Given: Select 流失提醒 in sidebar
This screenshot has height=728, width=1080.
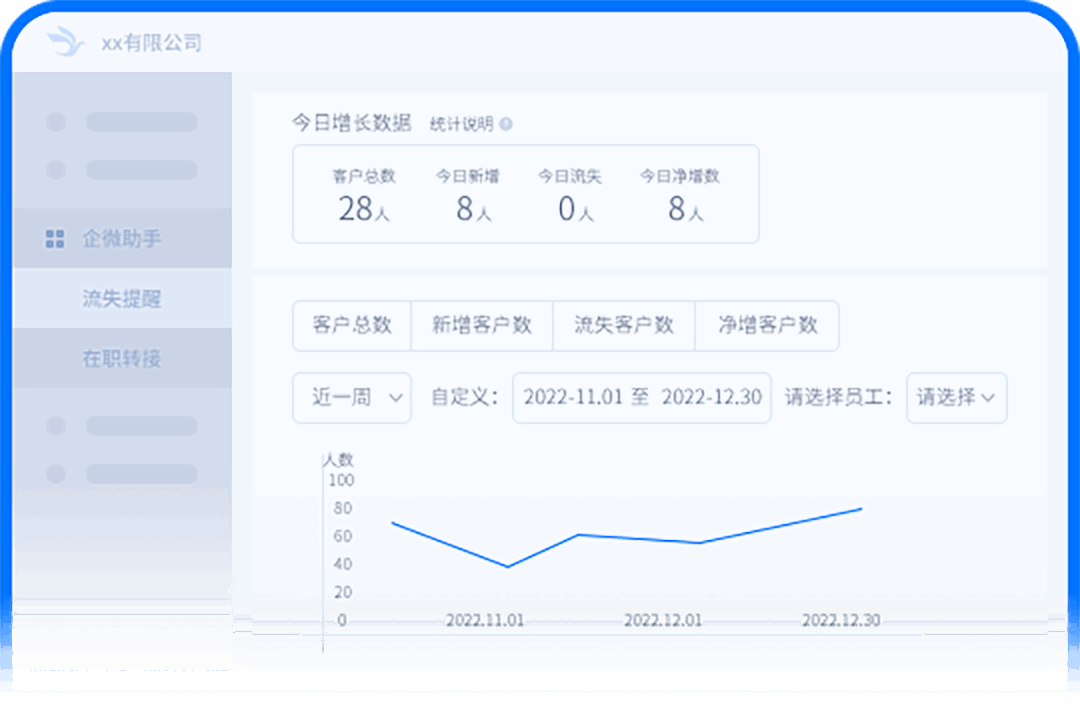Looking at the screenshot, I should [121, 299].
